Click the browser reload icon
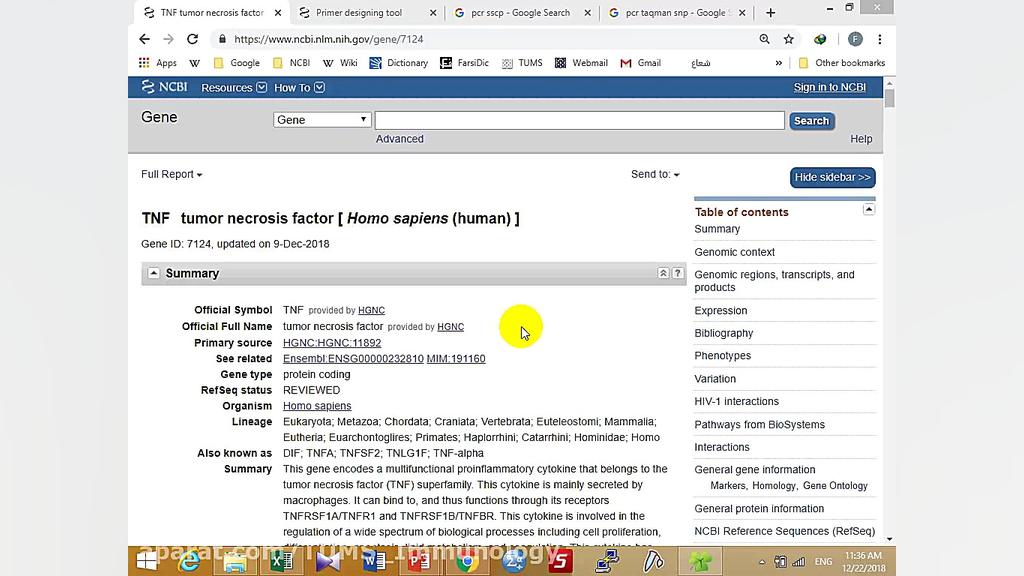Screen dimensions: 1024x576 click(192, 39)
